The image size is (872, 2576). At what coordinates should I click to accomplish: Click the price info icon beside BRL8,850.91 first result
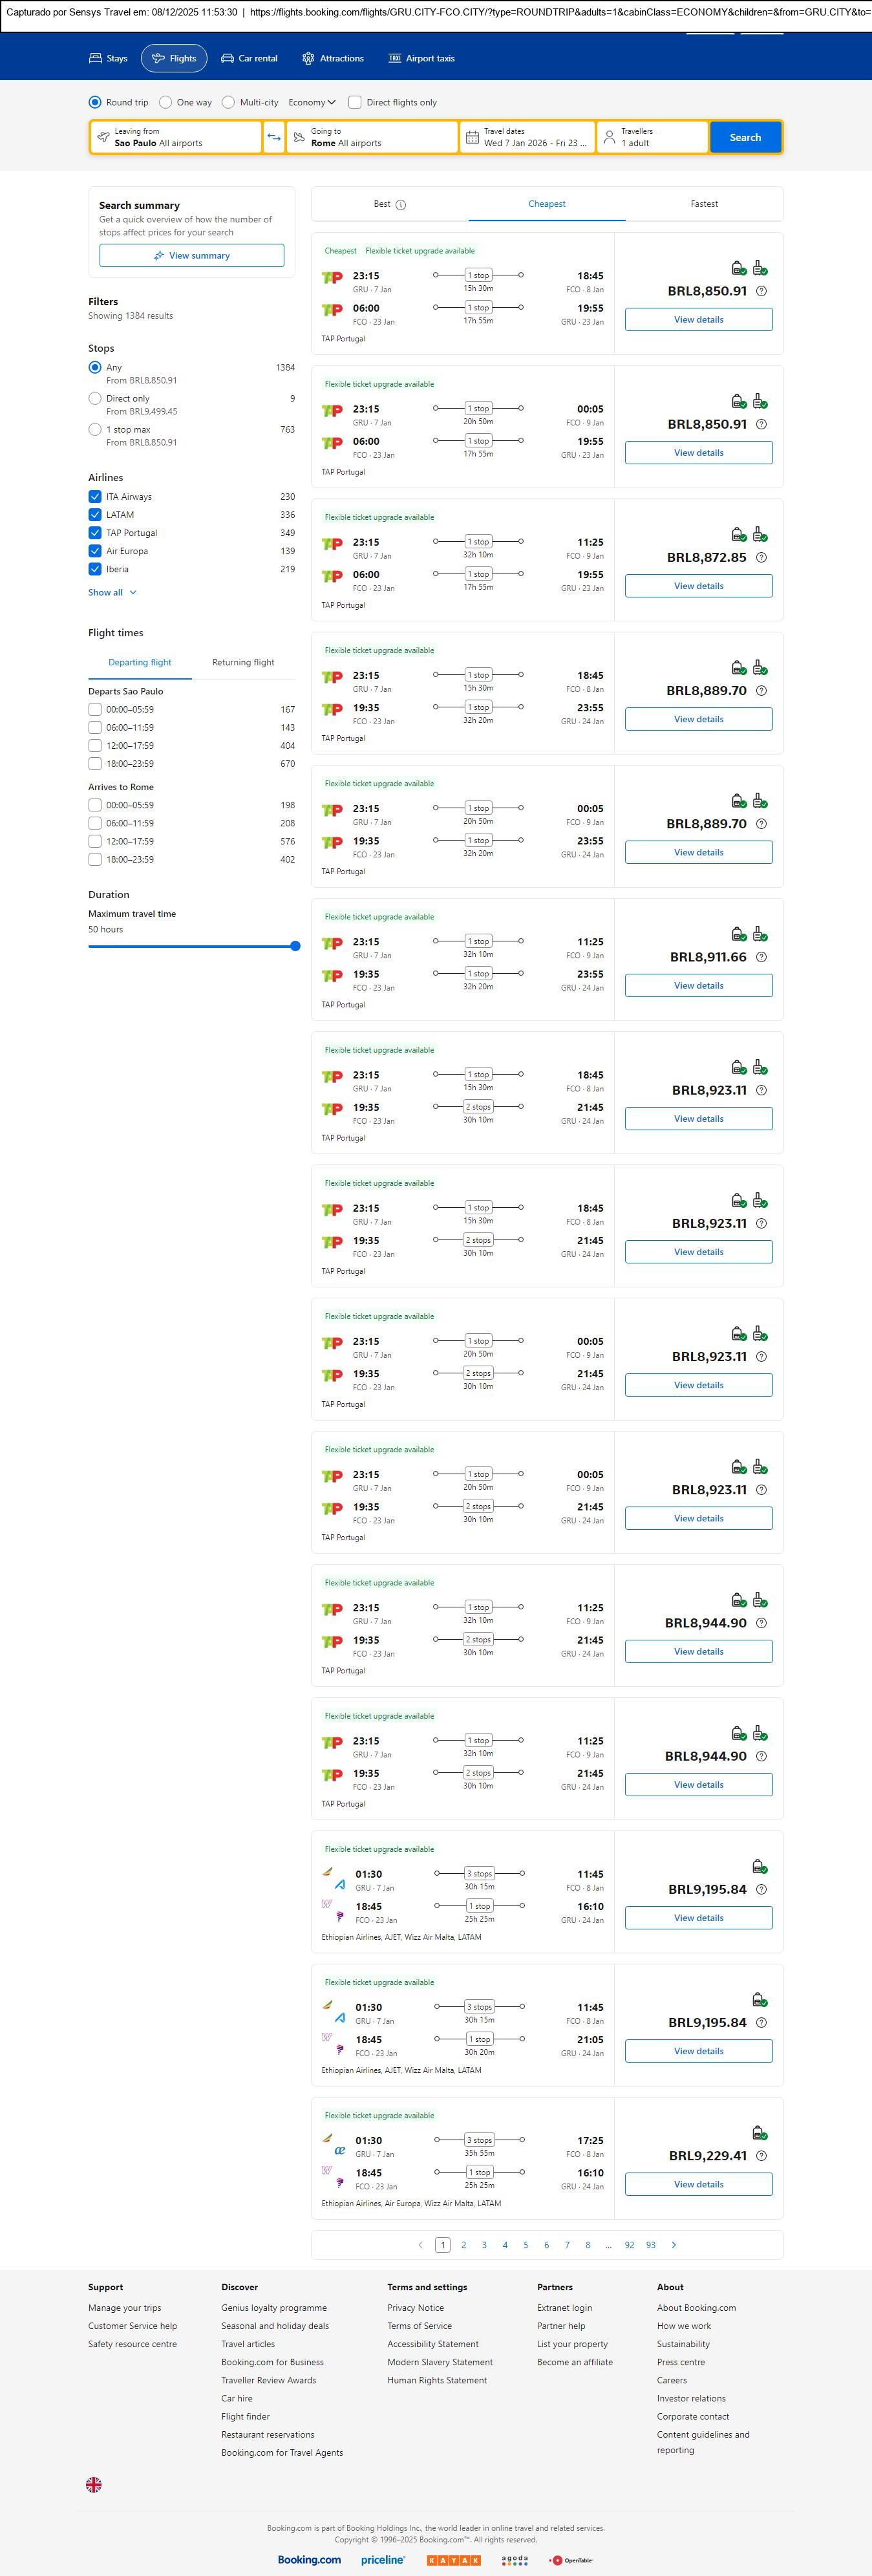tap(761, 292)
